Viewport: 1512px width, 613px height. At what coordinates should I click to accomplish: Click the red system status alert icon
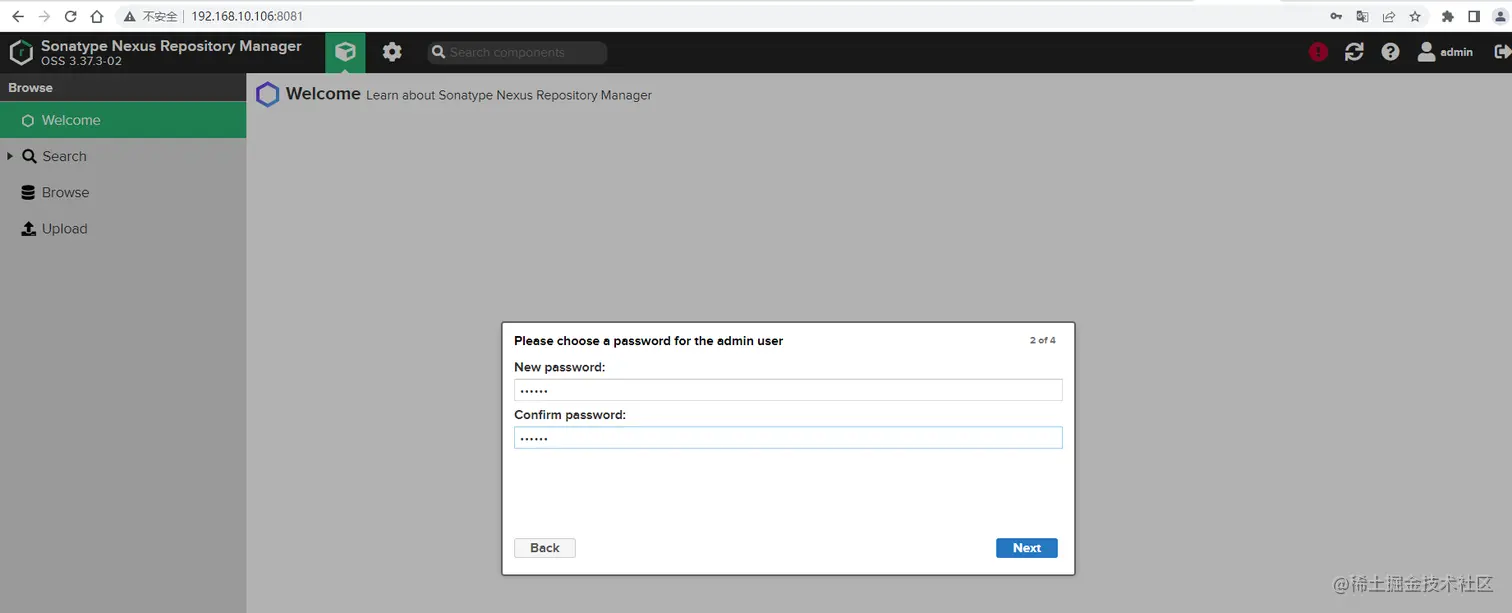pyautogui.click(x=1318, y=52)
